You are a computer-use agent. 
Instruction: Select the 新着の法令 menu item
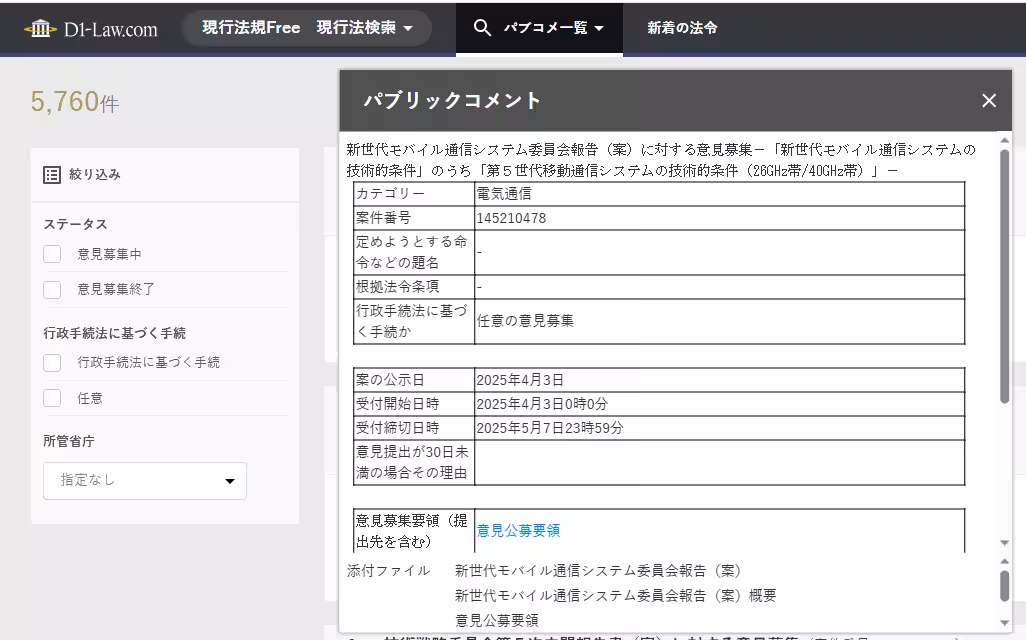[681, 28]
